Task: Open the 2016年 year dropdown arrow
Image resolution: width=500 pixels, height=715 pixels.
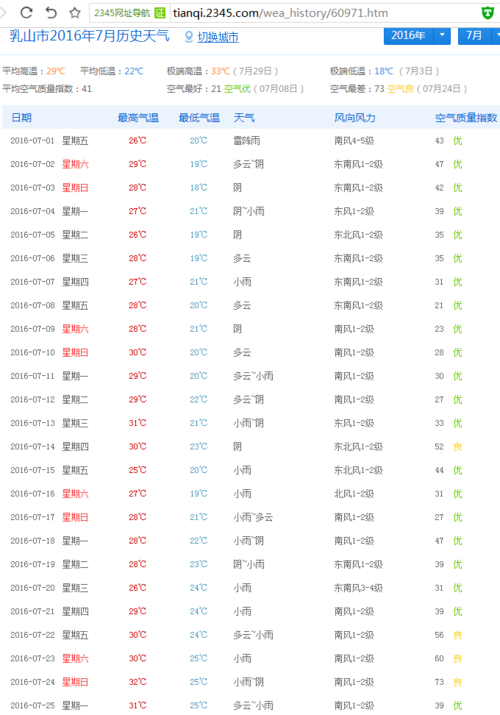Action: [442, 36]
